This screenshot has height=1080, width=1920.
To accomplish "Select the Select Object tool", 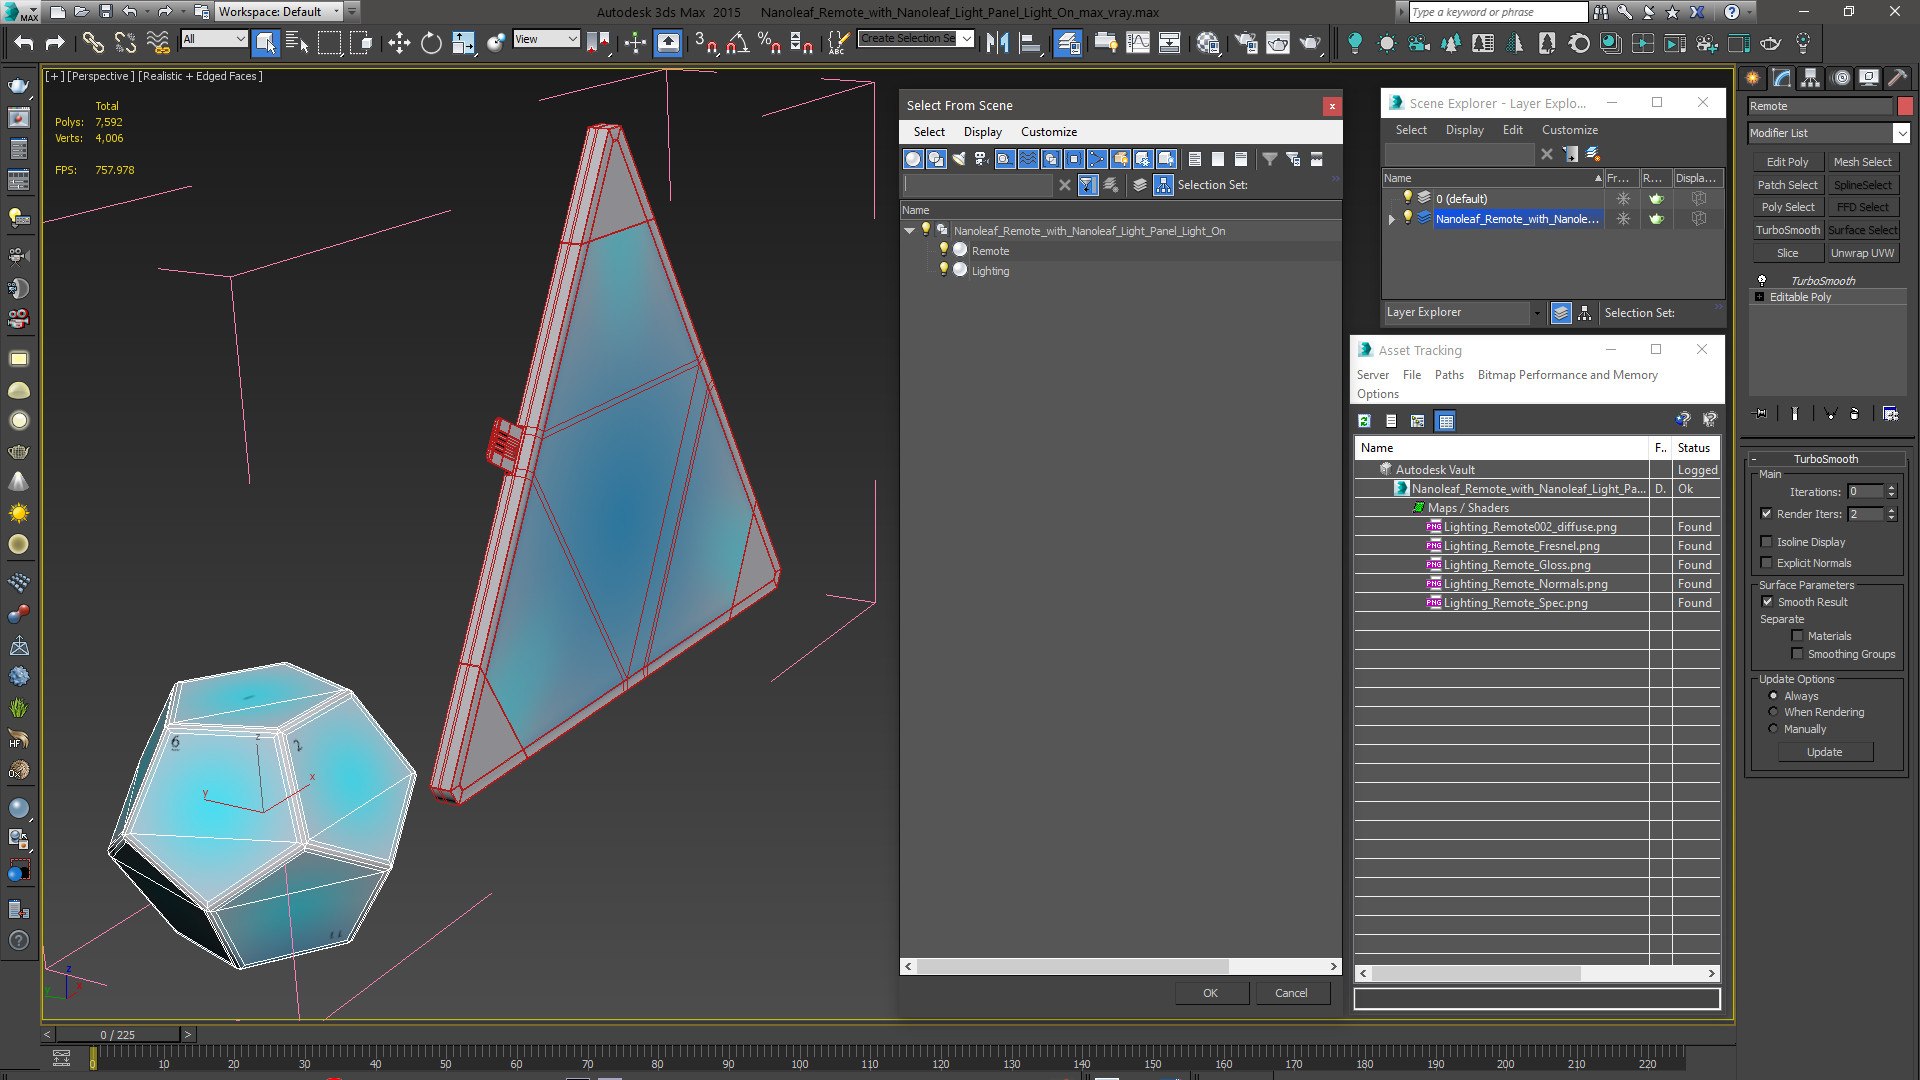I will (265, 42).
